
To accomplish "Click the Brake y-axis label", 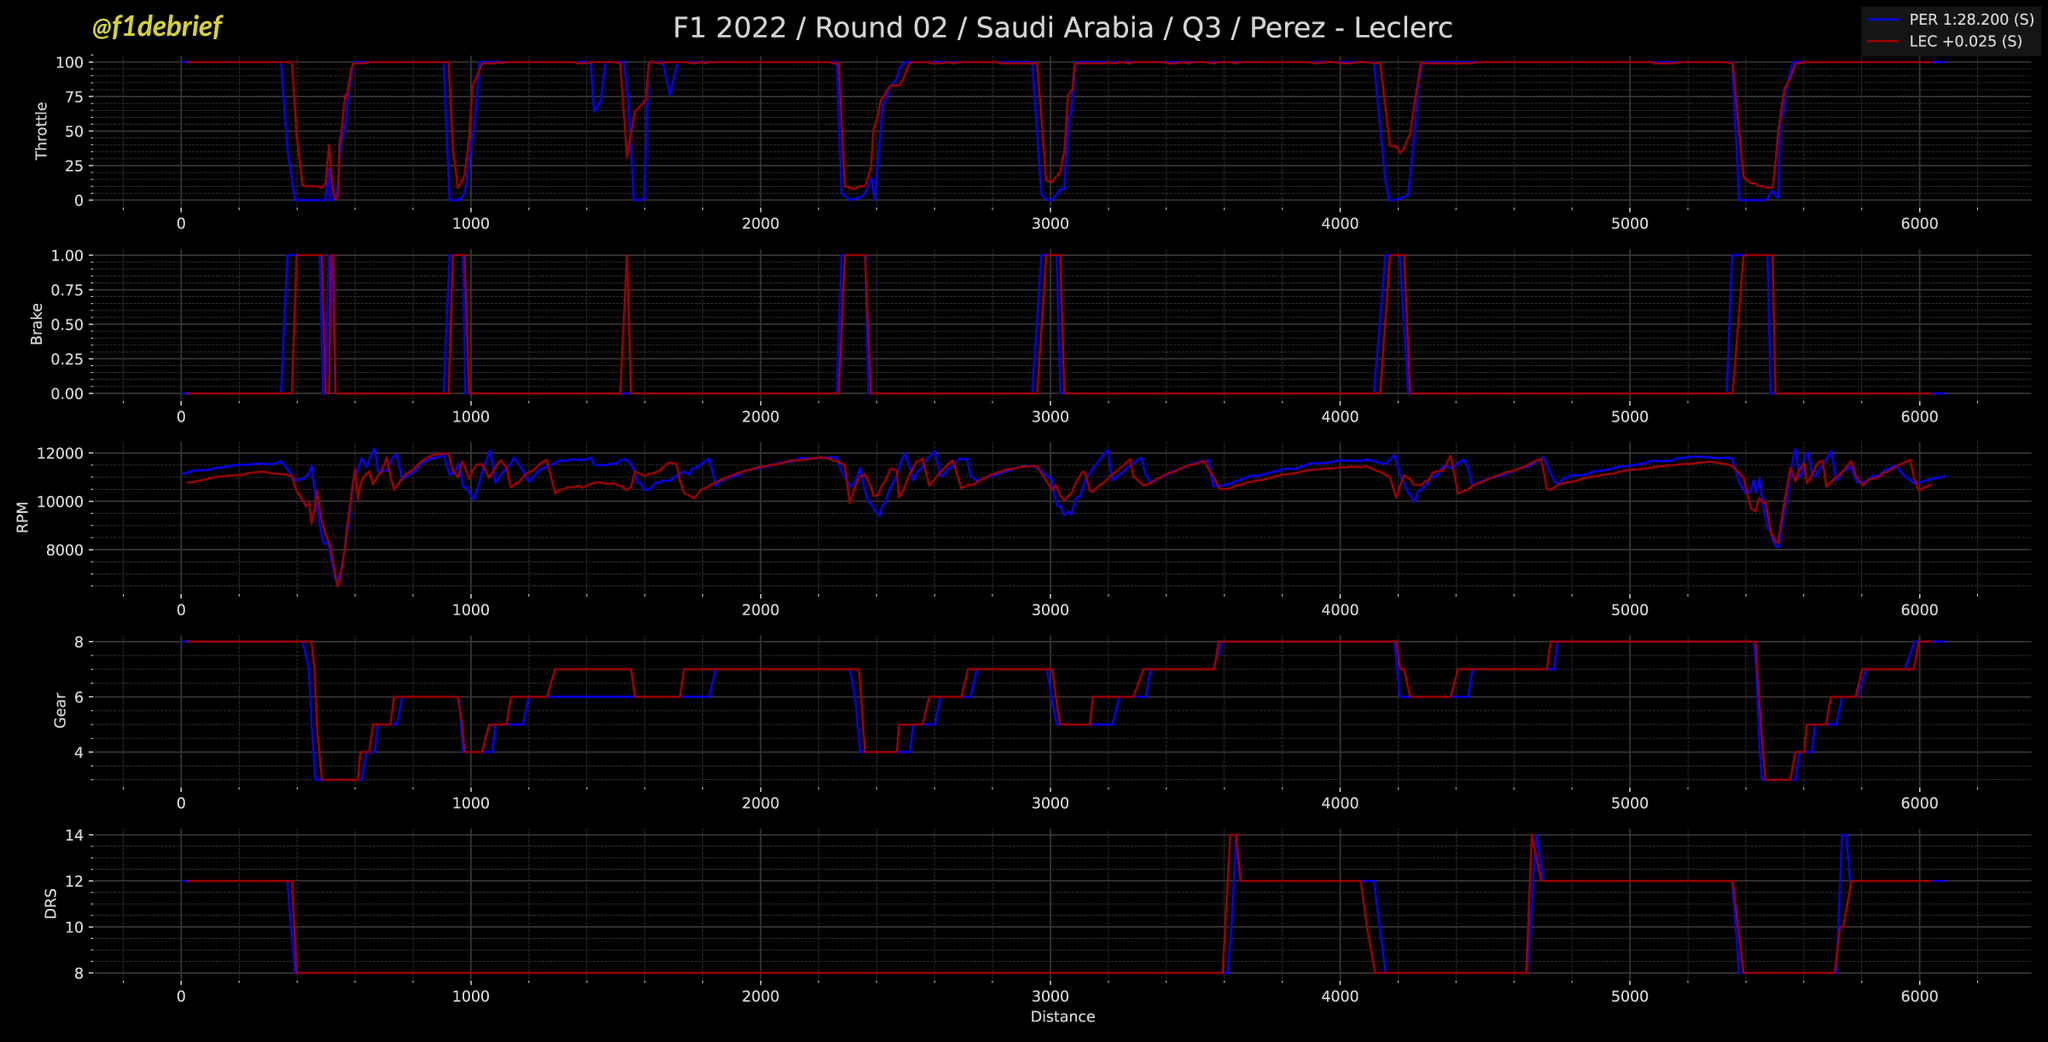I will tap(37, 324).
